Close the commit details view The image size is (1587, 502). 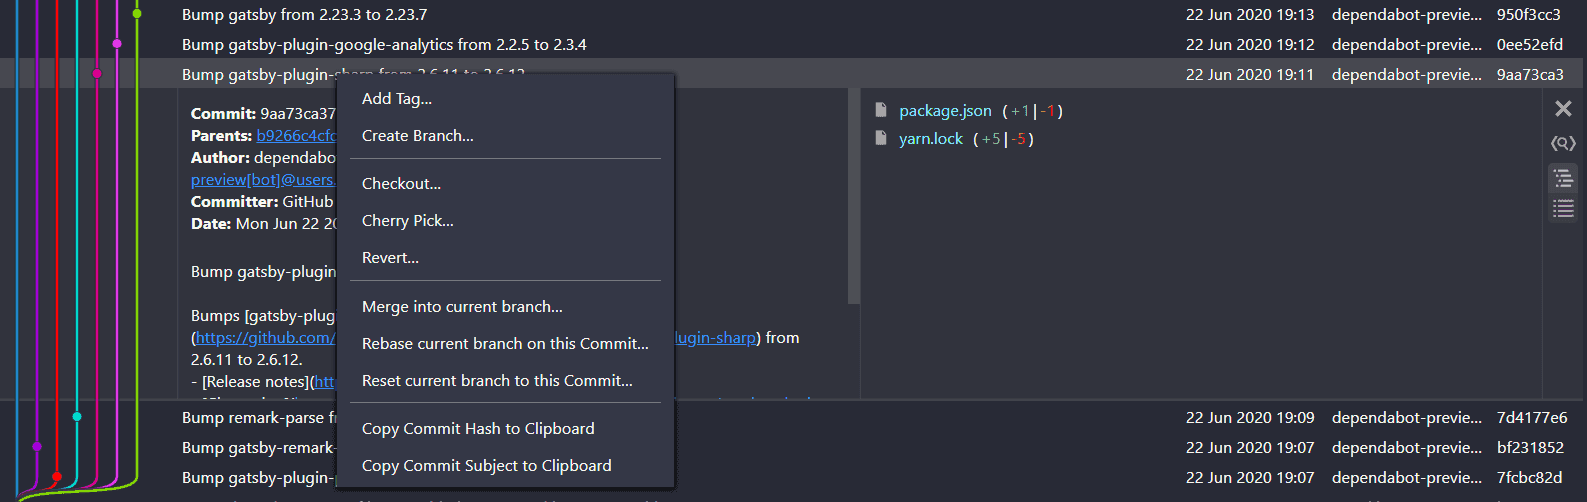pos(1563,109)
